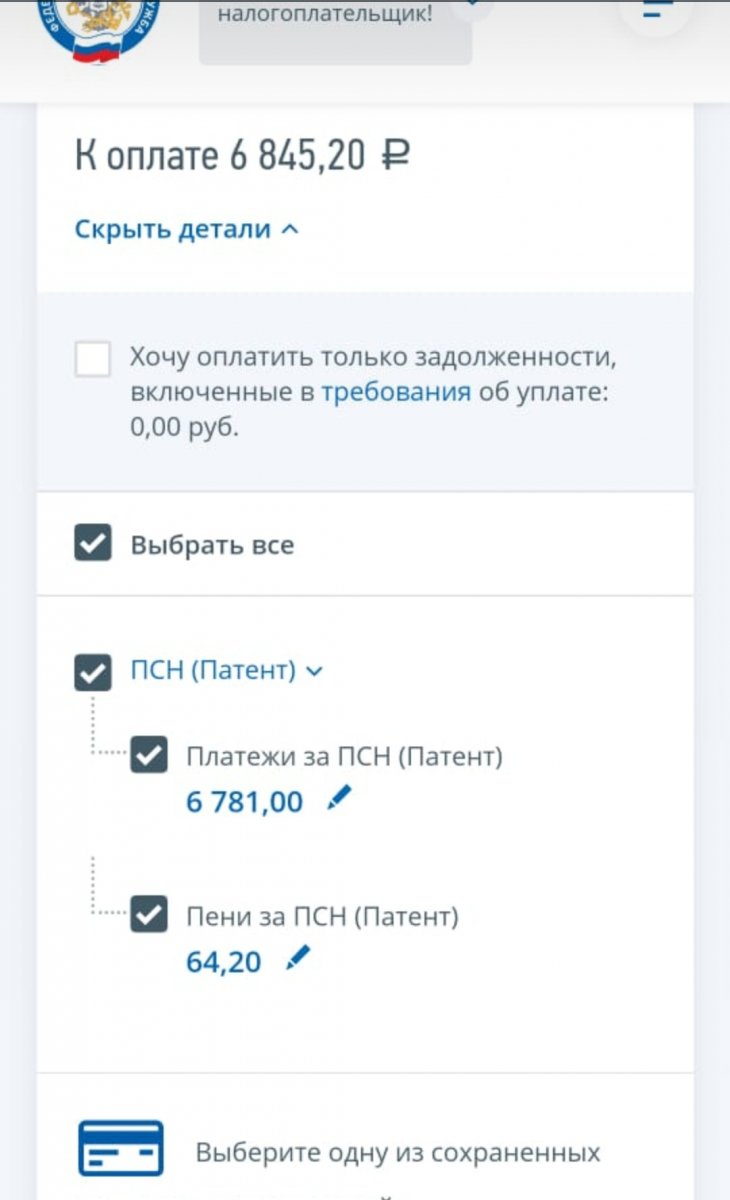This screenshot has width=730, height=1200.
Task: Open the требования link
Action: (396, 392)
